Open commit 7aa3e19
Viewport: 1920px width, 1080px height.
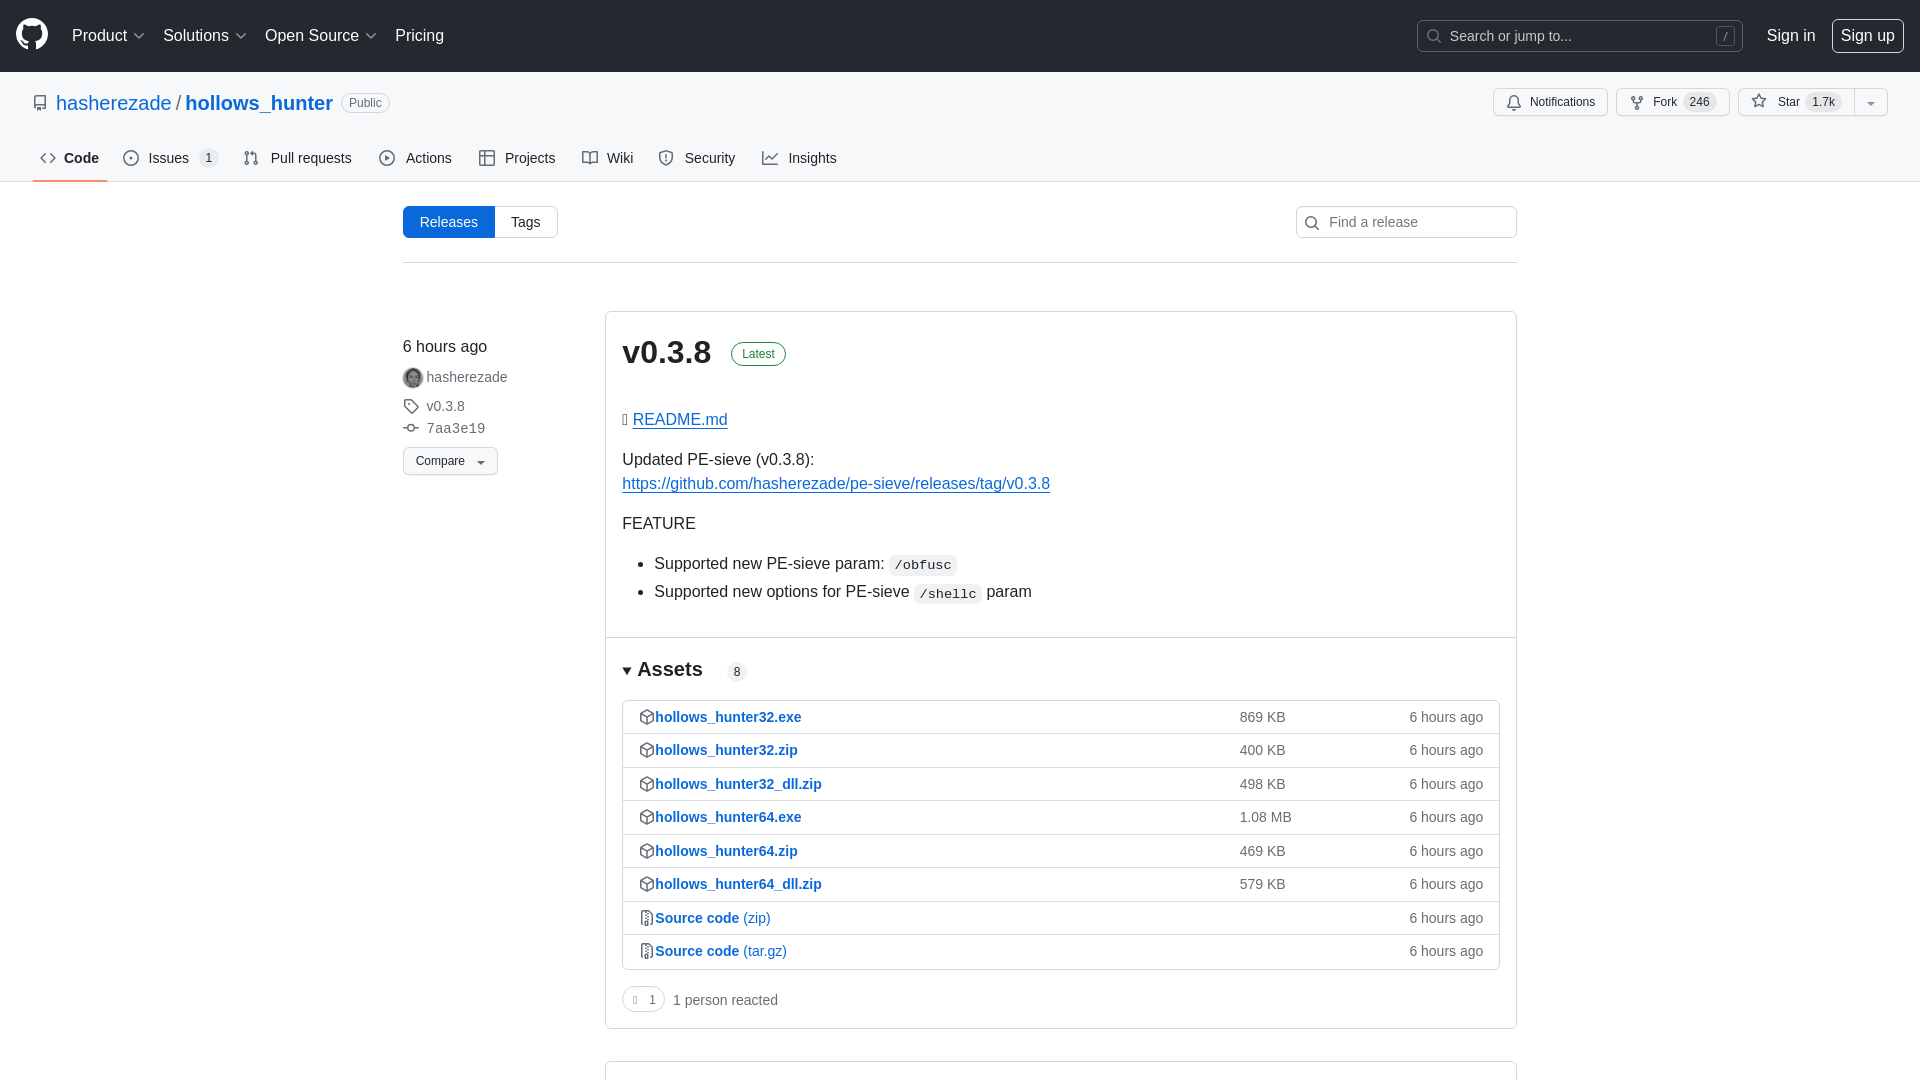point(456,428)
